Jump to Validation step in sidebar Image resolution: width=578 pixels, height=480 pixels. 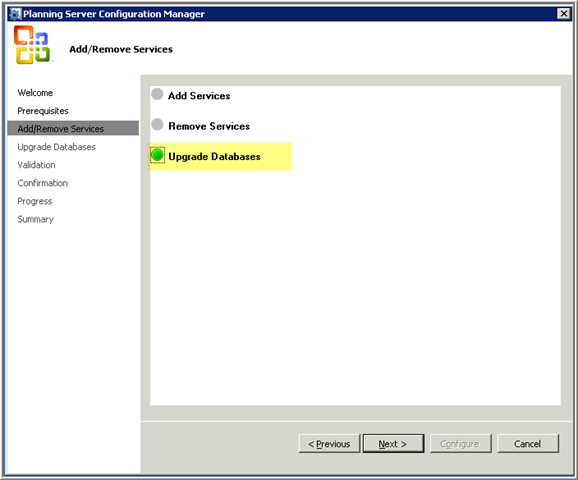36,165
